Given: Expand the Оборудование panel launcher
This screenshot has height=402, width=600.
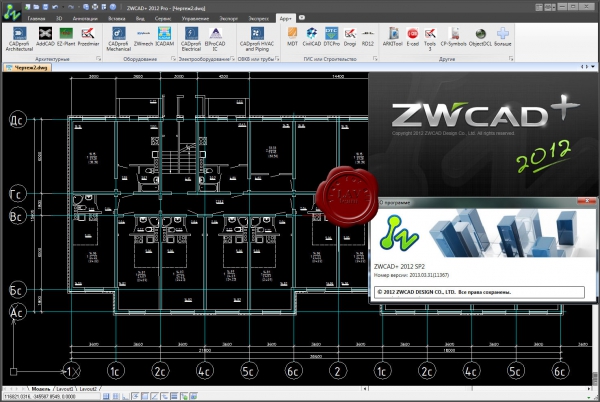Looking at the screenshot, I should (x=173, y=59).
